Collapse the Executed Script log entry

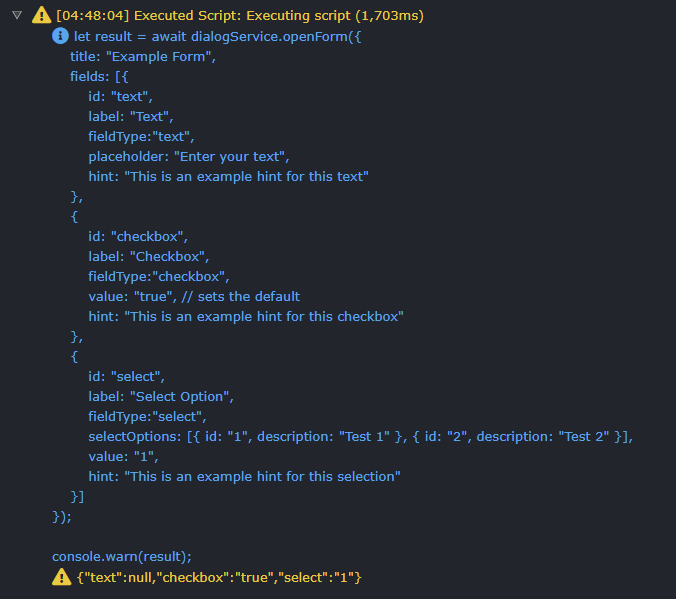tap(17, 16)
